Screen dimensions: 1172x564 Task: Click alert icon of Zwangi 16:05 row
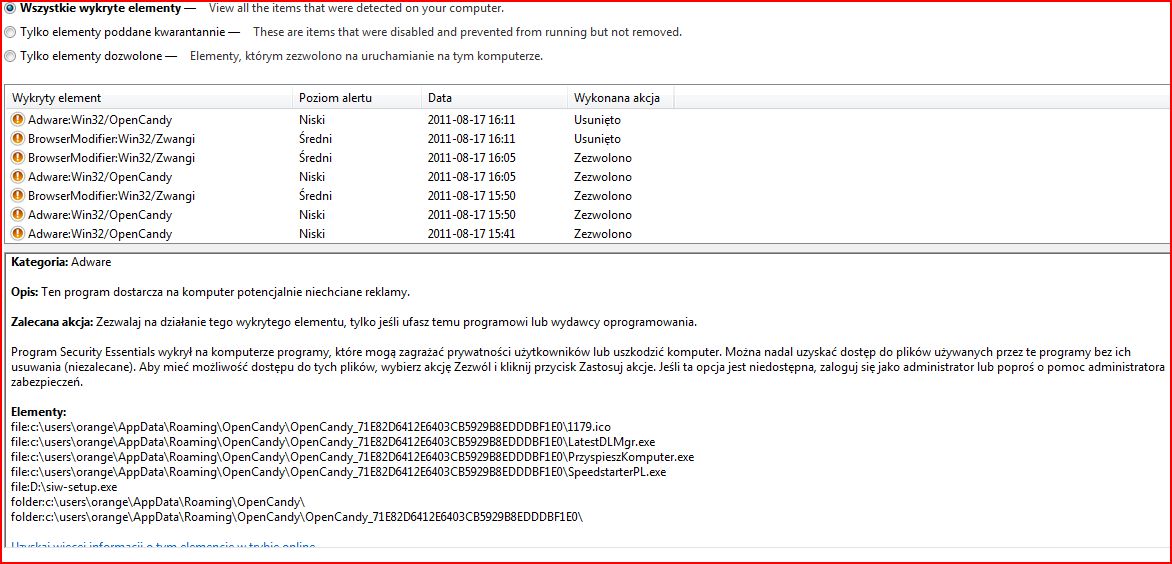click(x=18, y=158)
